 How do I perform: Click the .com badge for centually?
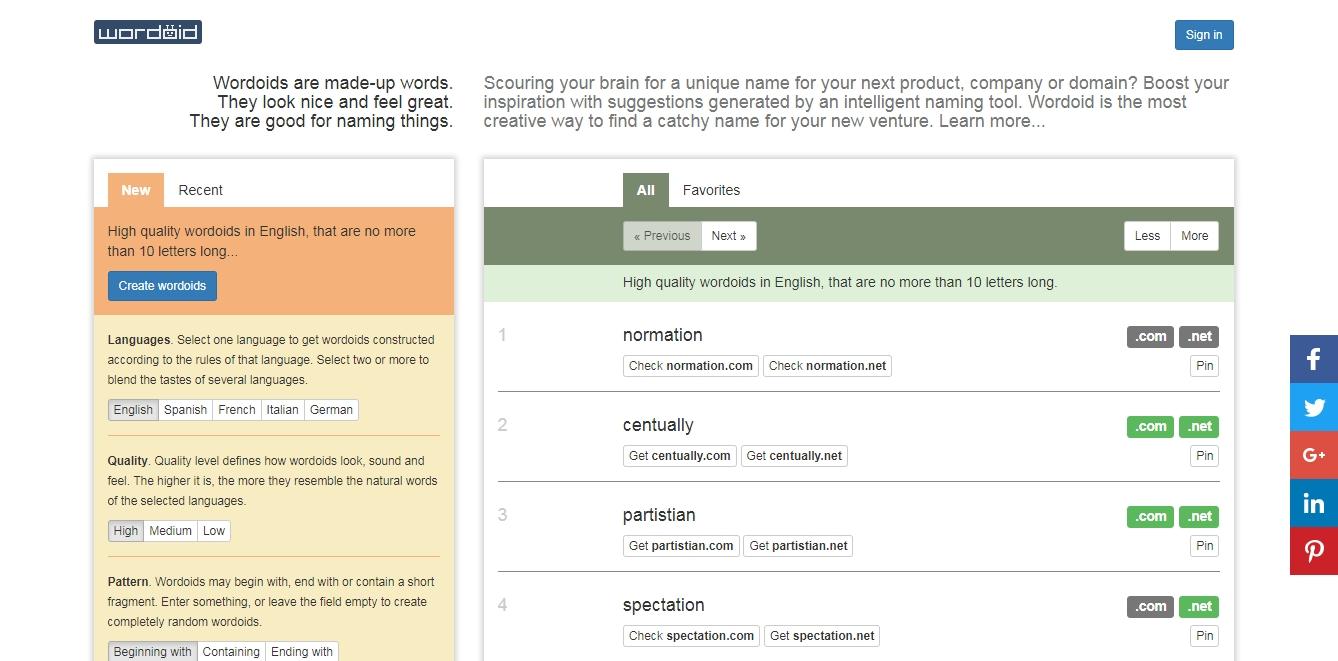point(1150,427)
